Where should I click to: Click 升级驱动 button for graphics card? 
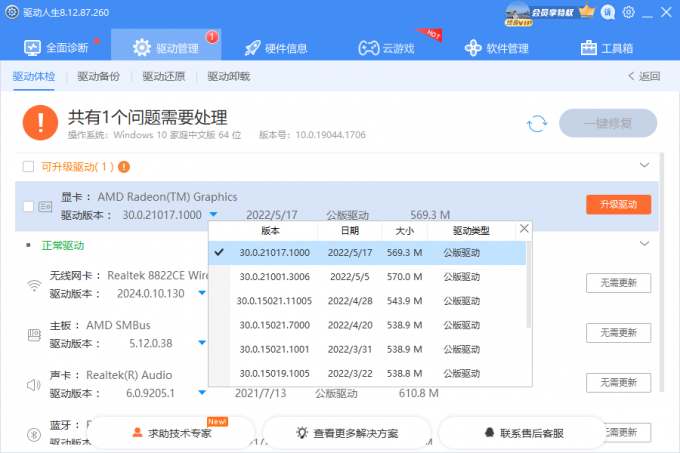click(618, 205)
